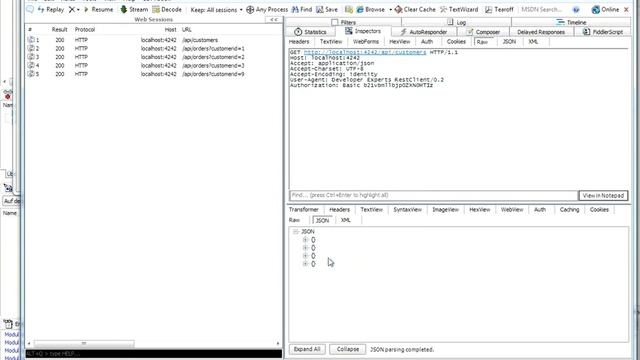Click the sessions horizontal scrollbar
Image resolution: width=640 pixels, height=360 pixels.
point(84,343)
